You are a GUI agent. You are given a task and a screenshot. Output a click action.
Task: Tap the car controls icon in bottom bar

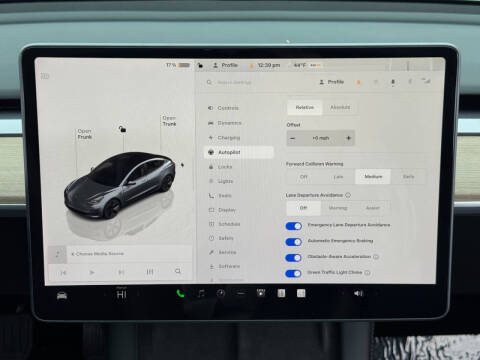pyautogui.click(x=62, y=295)
